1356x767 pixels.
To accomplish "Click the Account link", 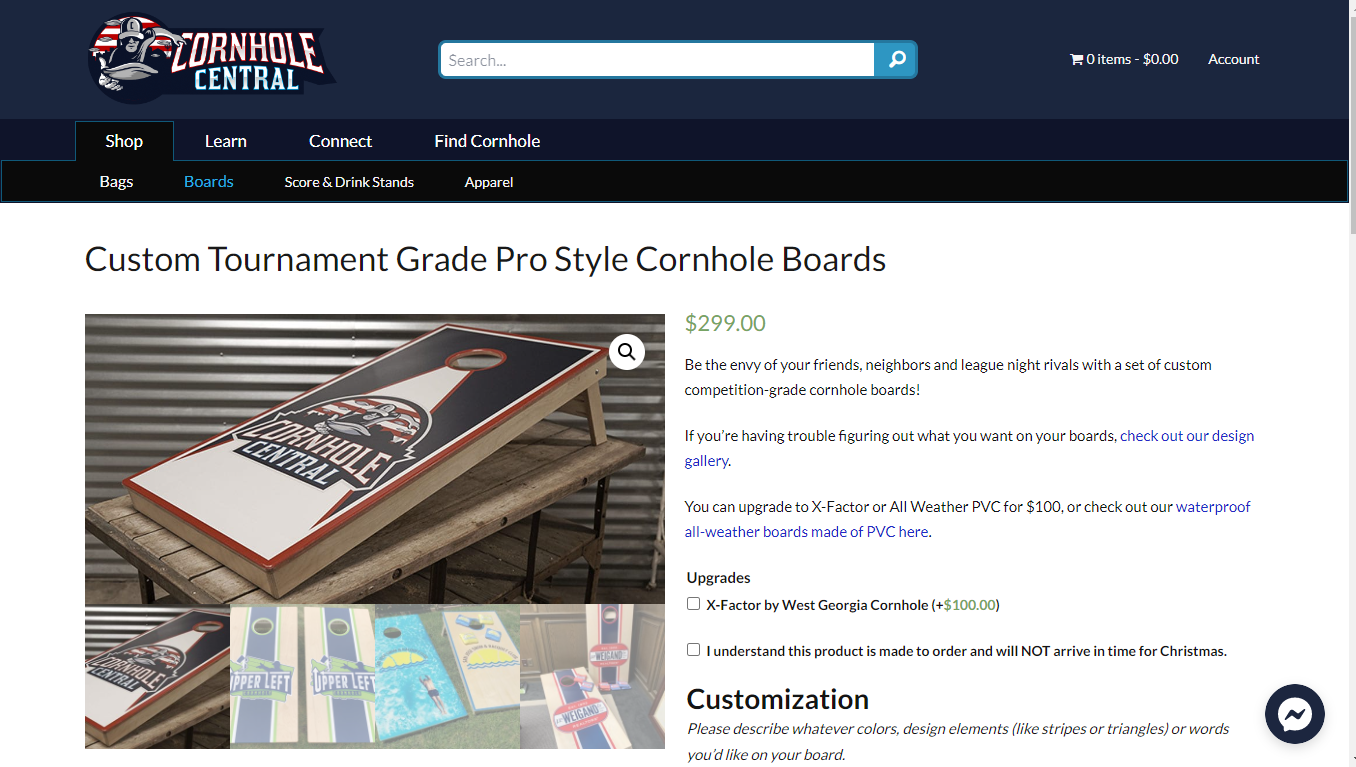I will pyautogui.click(x=1233, y=59).
